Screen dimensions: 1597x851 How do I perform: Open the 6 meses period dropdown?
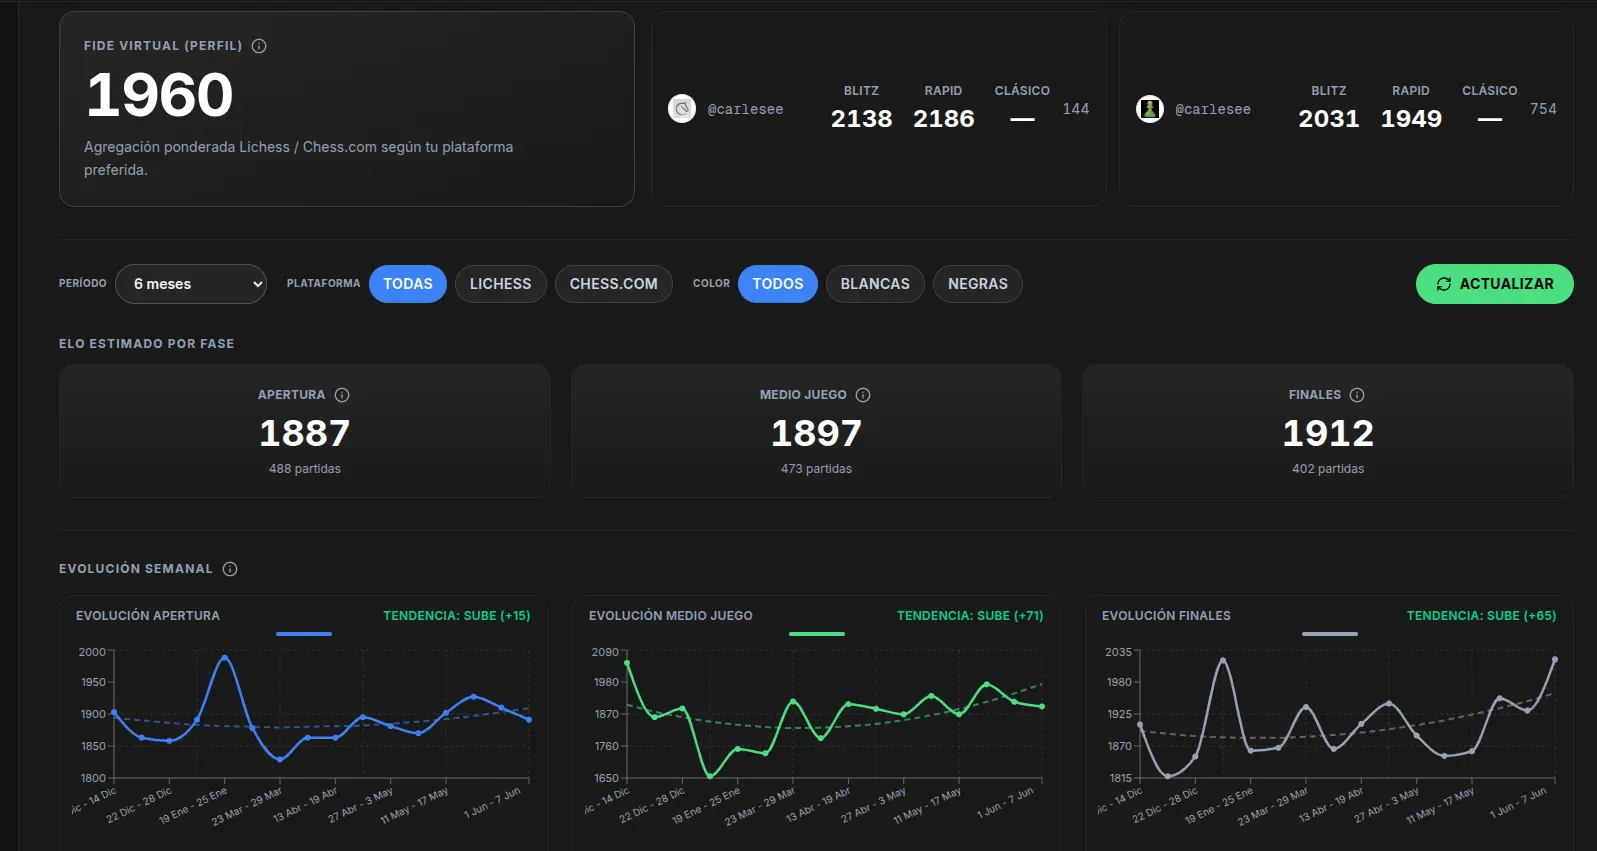(191, 284)
